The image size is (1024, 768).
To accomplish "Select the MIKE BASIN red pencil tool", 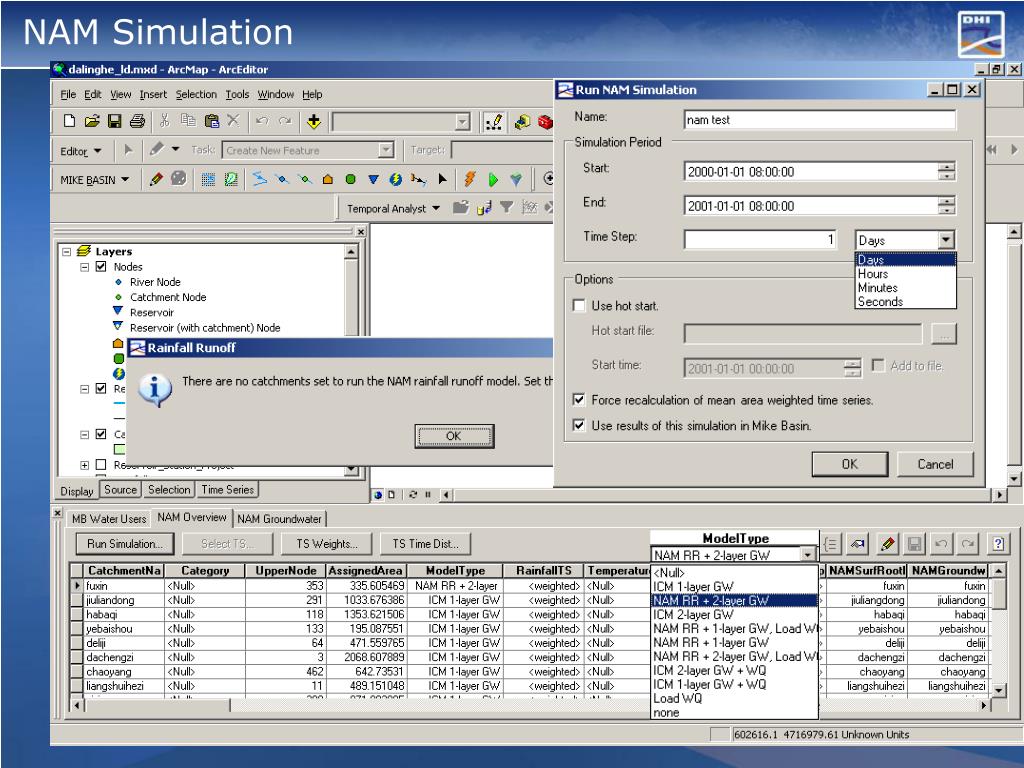I will tap(155, 179).
